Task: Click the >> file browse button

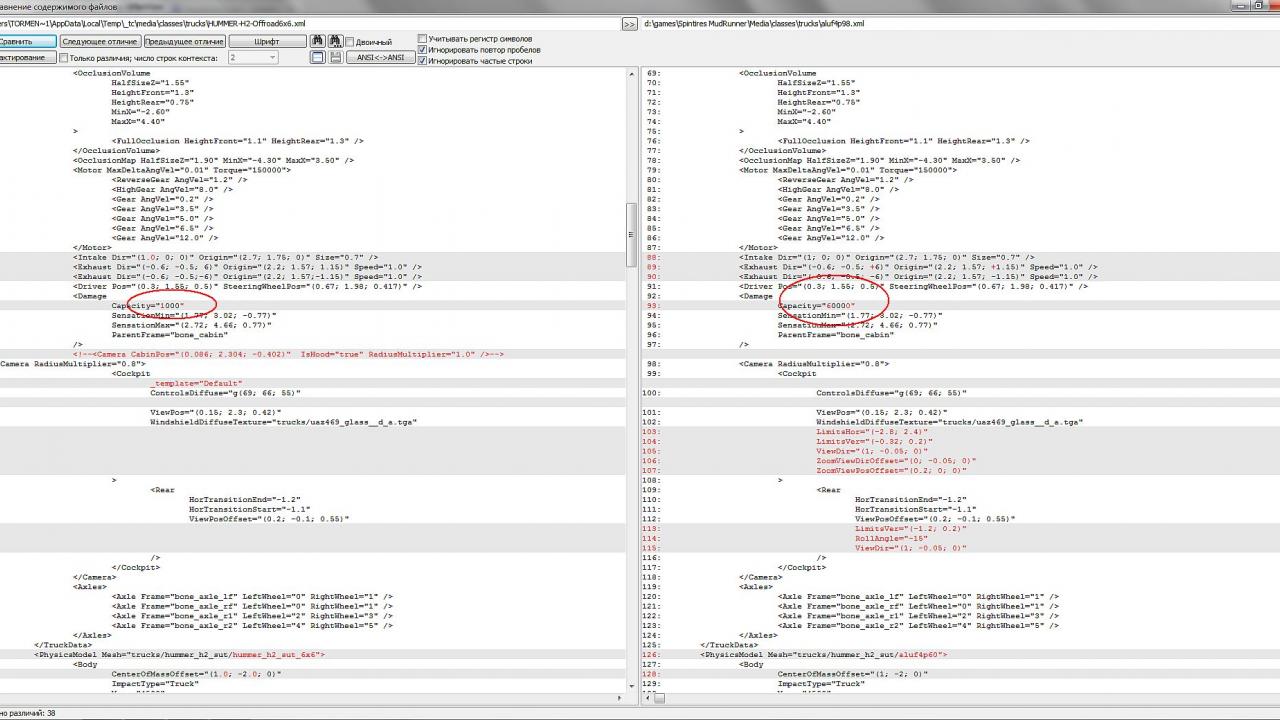Action: pos(629,24)
